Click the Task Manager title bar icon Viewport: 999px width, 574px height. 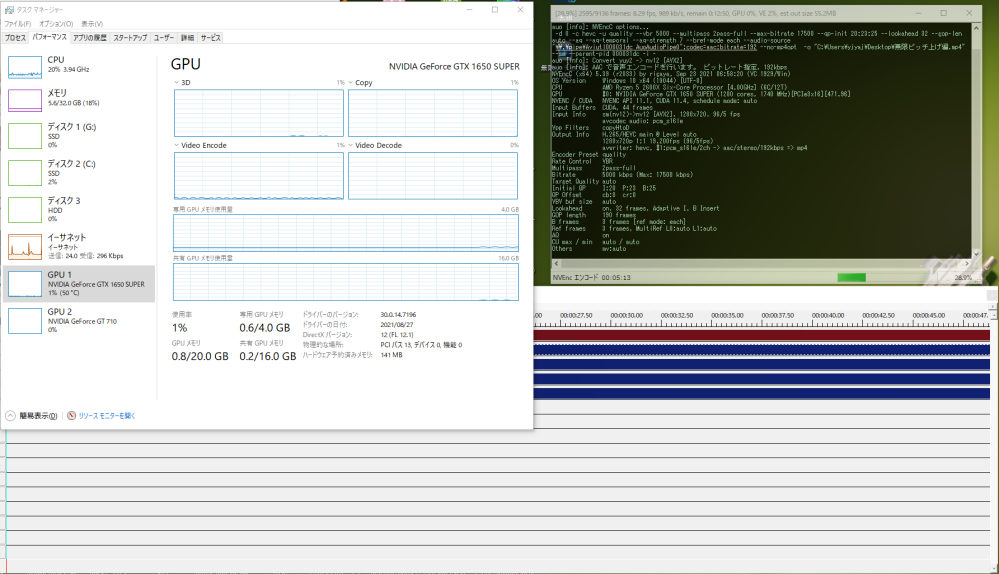tap(9, 9)
